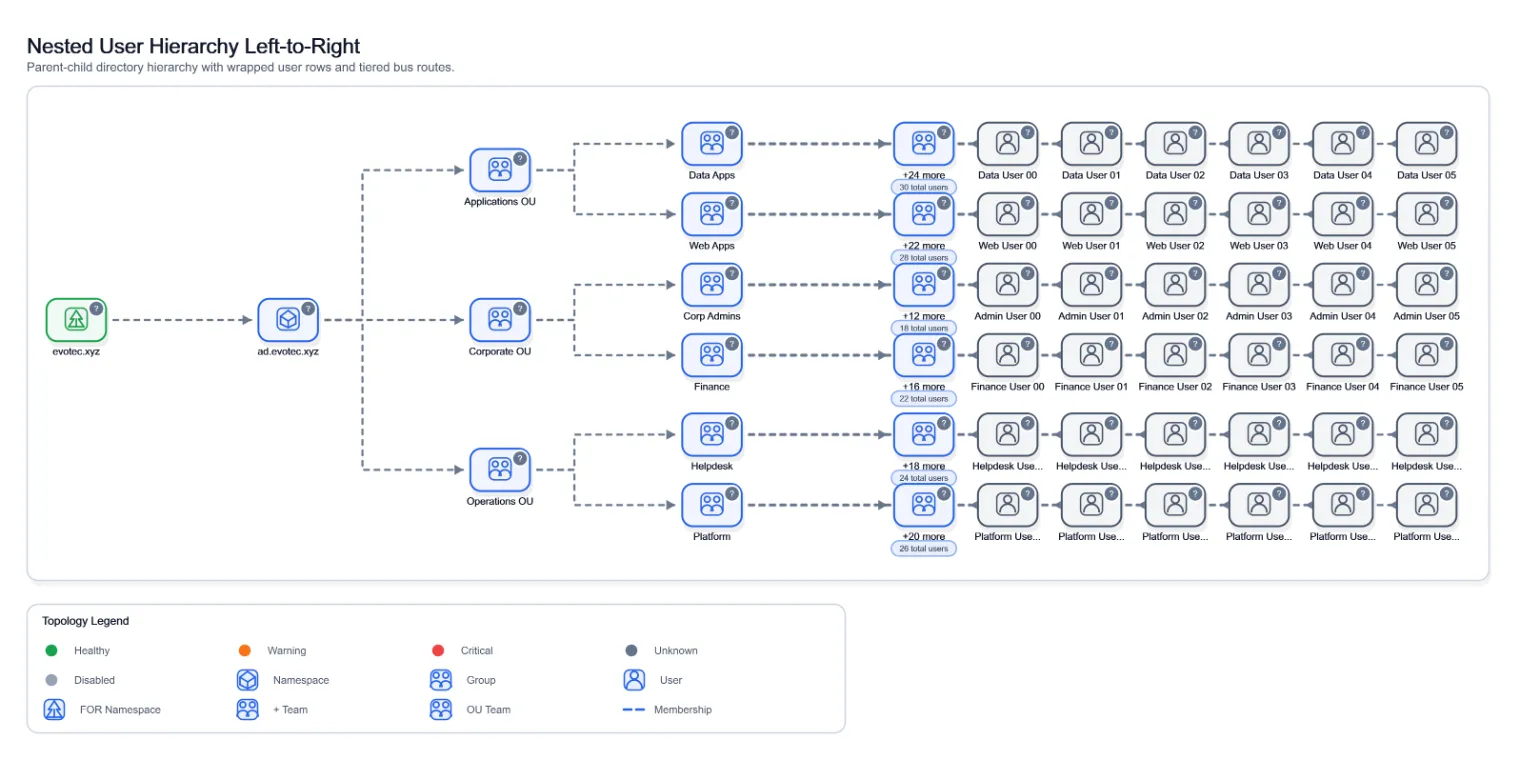Open the Applications OU node icon
Screen dimensions: 1540x760
click(500, 170)
